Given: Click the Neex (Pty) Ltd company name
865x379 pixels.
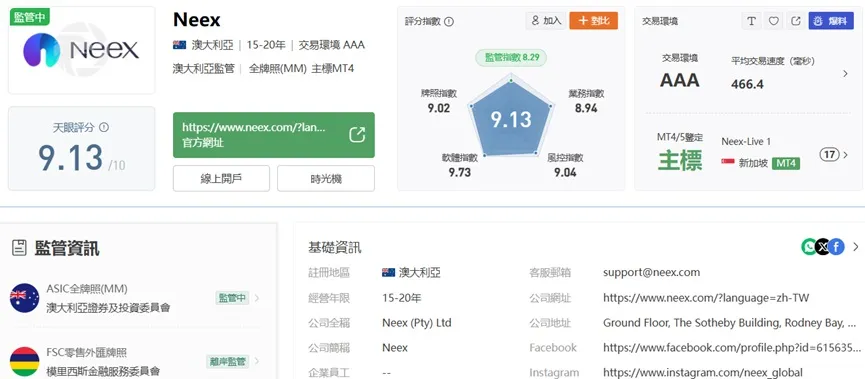Looking at the screenshot, I should coord(417,323).
